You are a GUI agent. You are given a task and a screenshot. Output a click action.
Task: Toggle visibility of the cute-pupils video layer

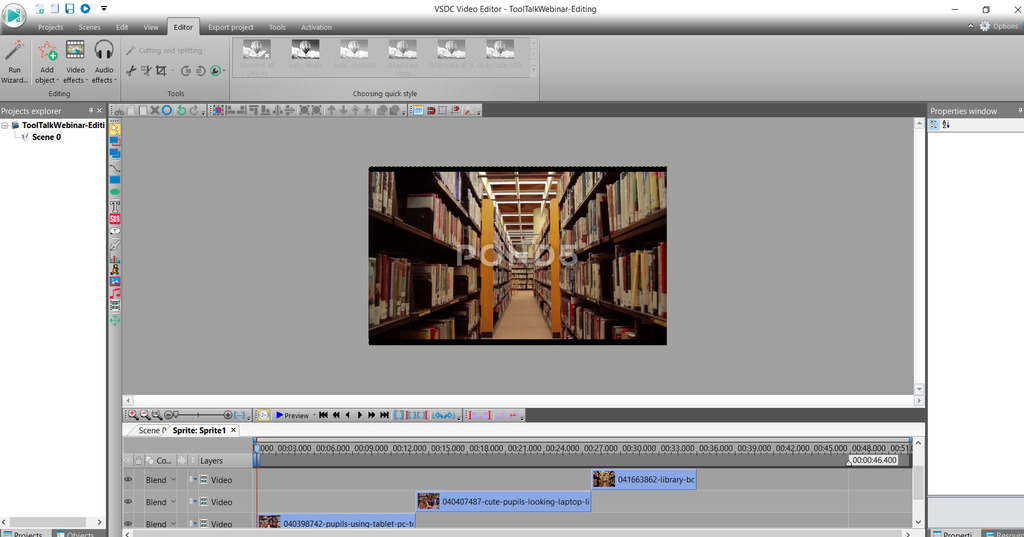click(x=128, y=502)
